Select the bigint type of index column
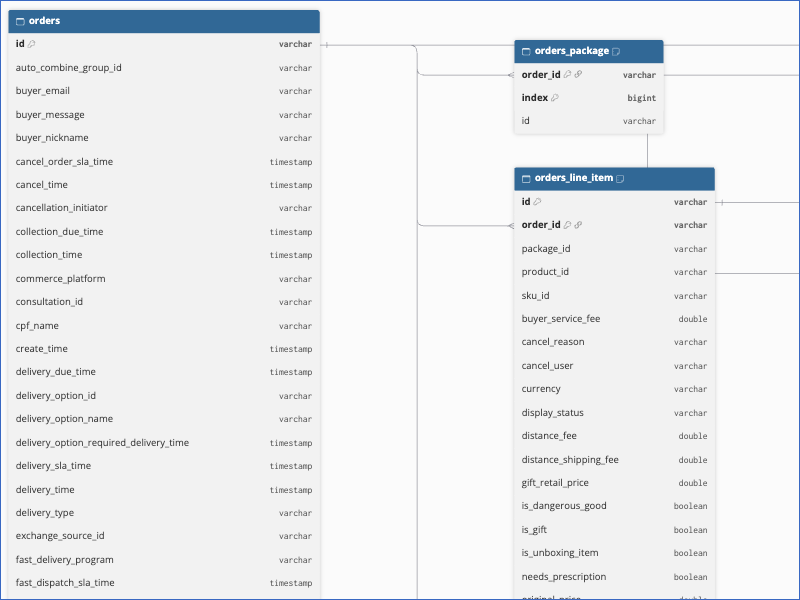The height and width of the screenshot is (600, 800). pyautogui.click(x=641, y=98)
